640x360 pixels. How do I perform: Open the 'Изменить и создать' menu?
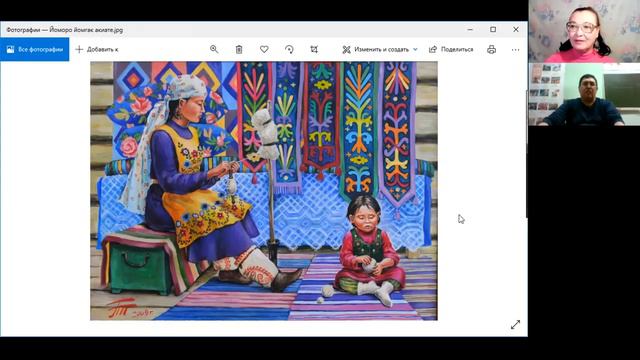coord(380,49)
